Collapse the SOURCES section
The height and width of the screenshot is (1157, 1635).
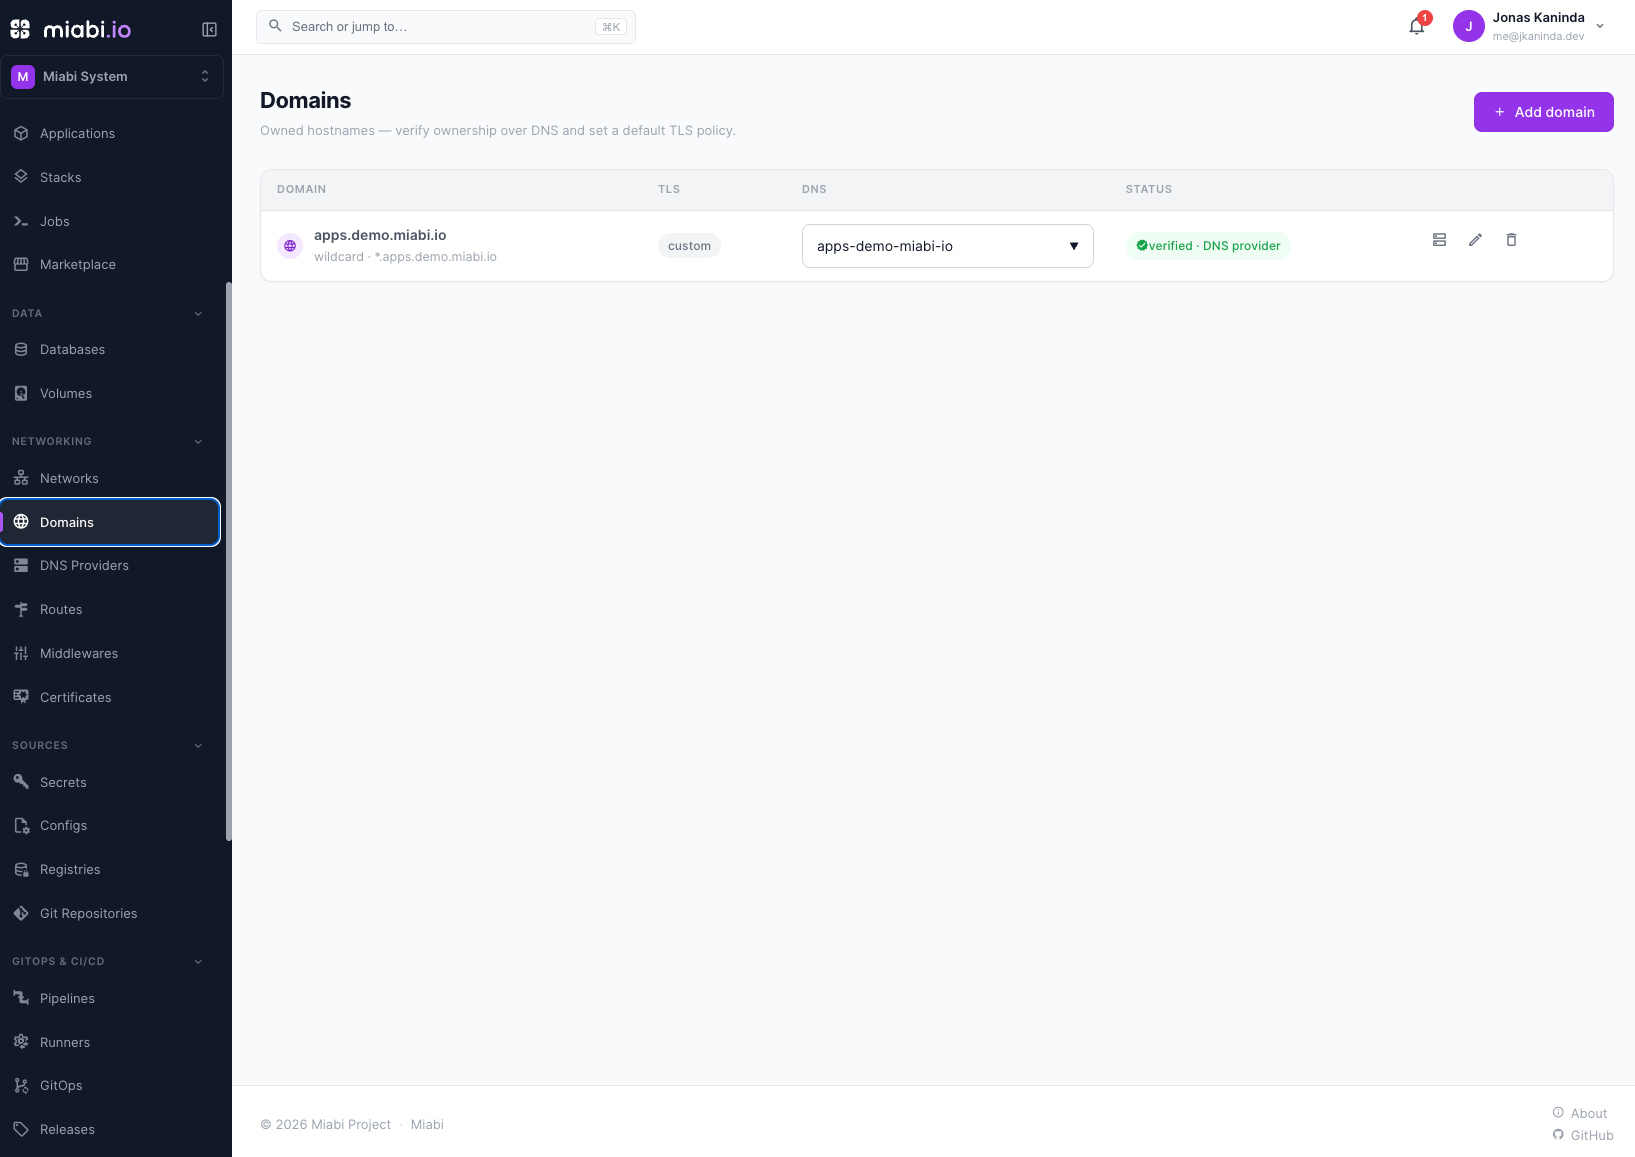pyautogui.click(x=198, y=745)
